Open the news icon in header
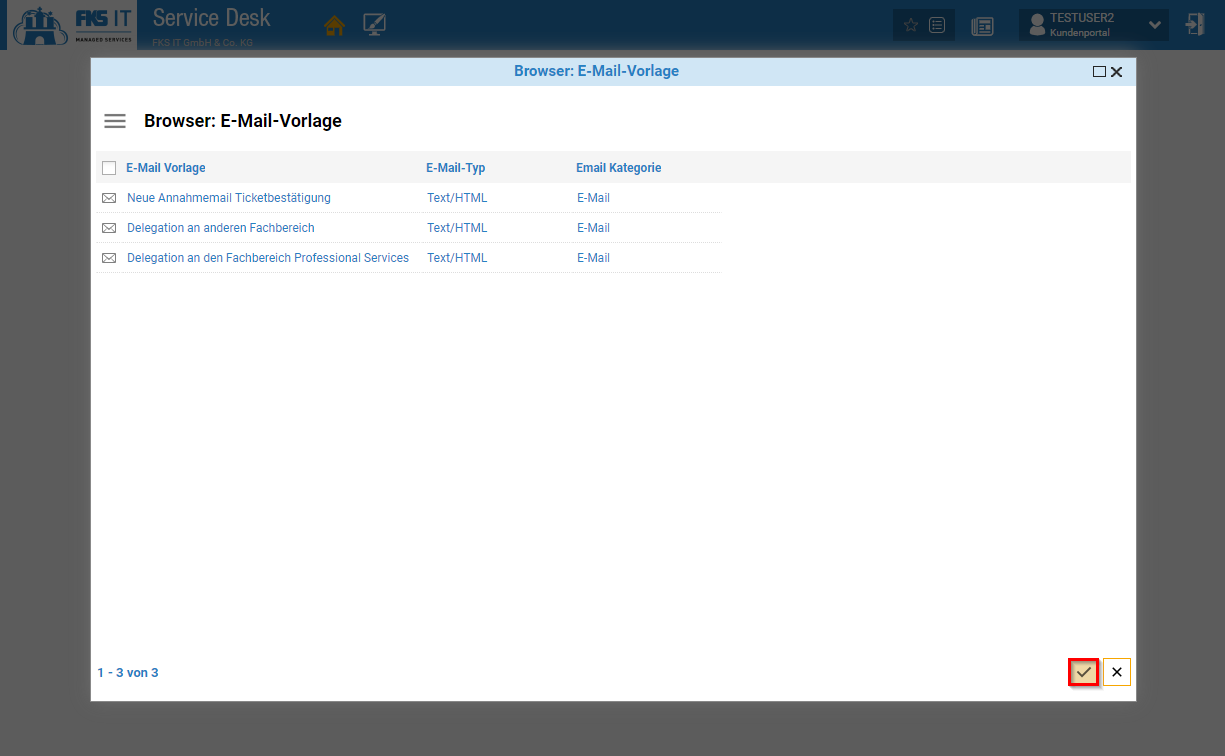This screenshot has height=756, width=1225. [x=982, y=26]
